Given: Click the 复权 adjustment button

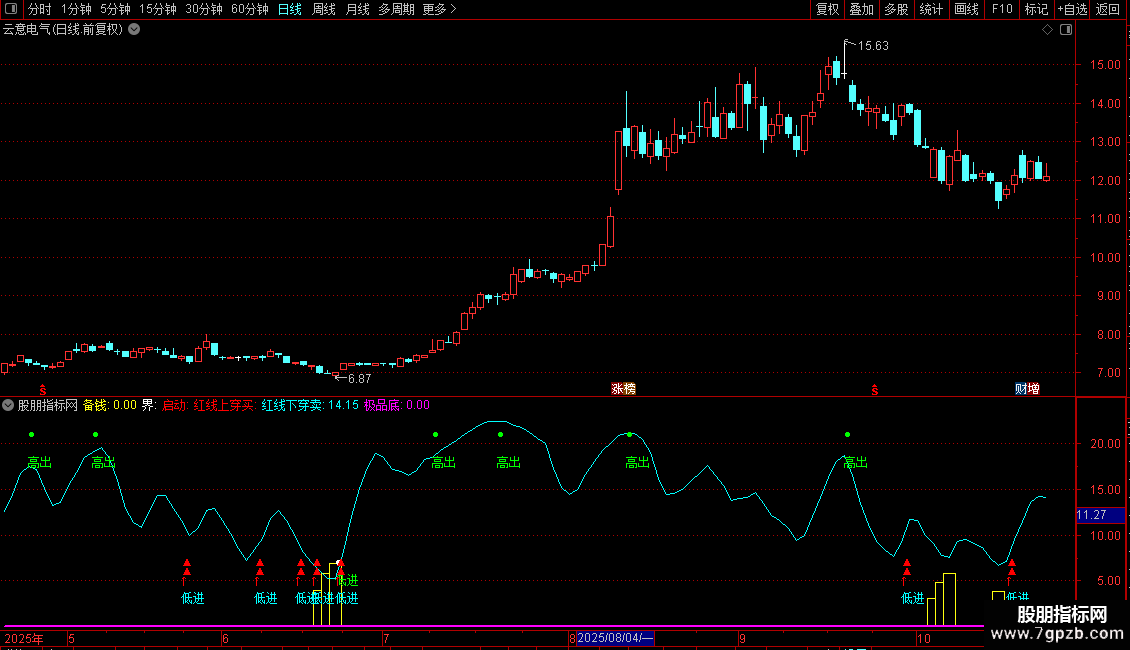Looking at the screenshot, I should pos(827,9).
